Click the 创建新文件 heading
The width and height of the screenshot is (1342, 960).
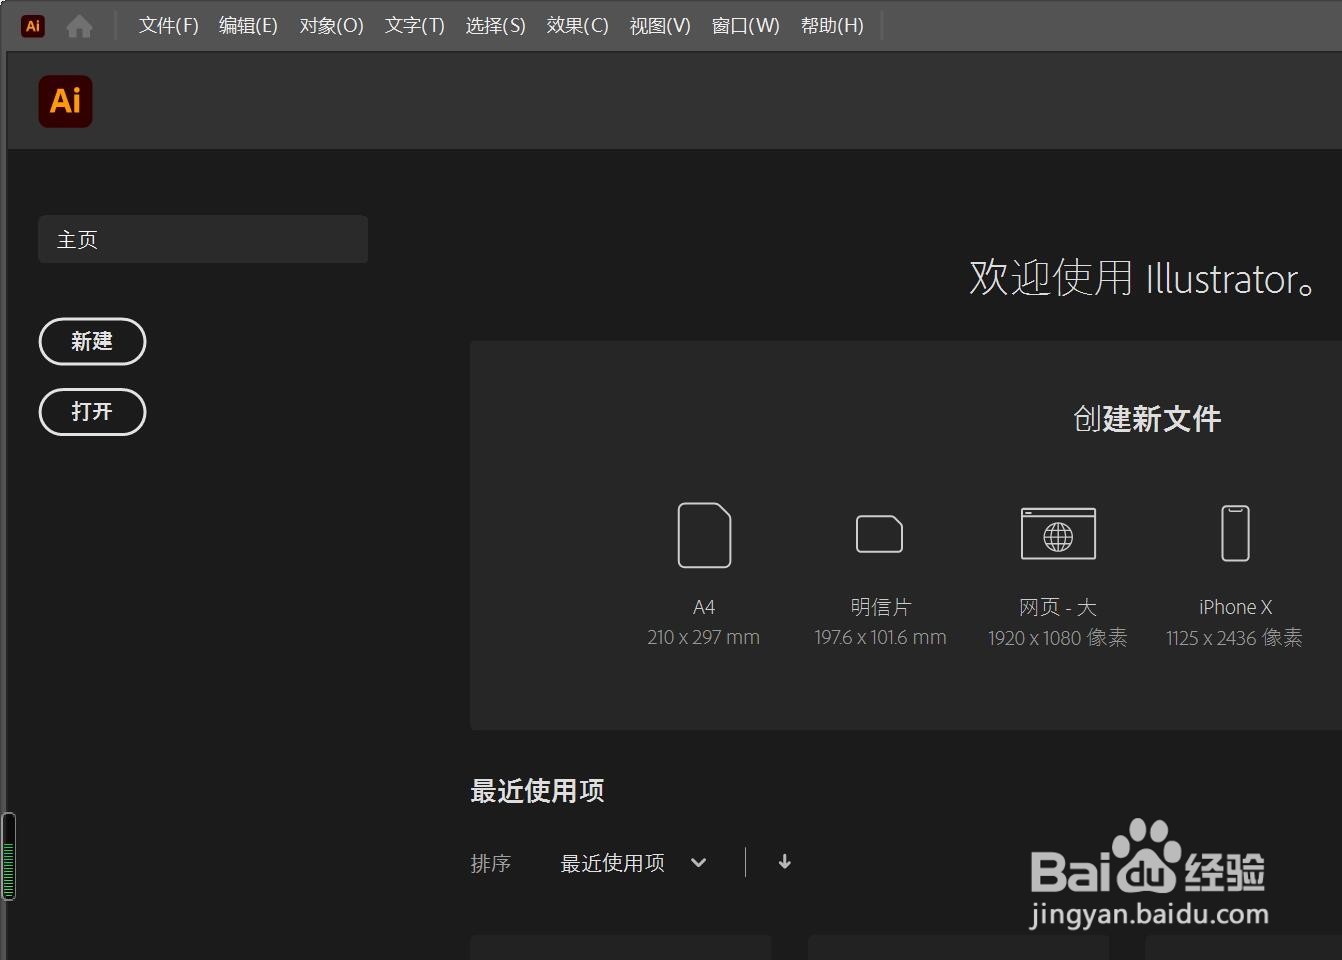point(1147,419)
